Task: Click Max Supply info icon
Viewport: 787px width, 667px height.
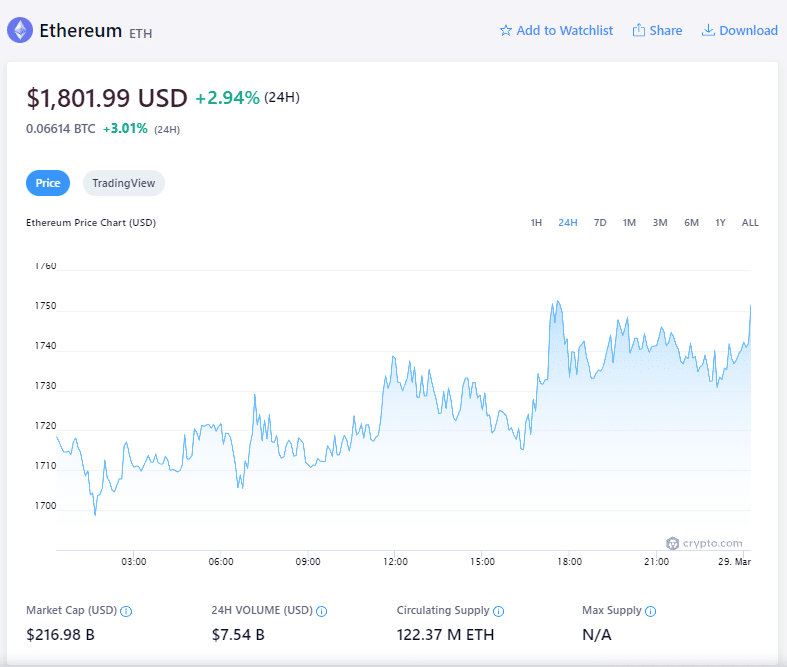Action: [x=650, y=611]
